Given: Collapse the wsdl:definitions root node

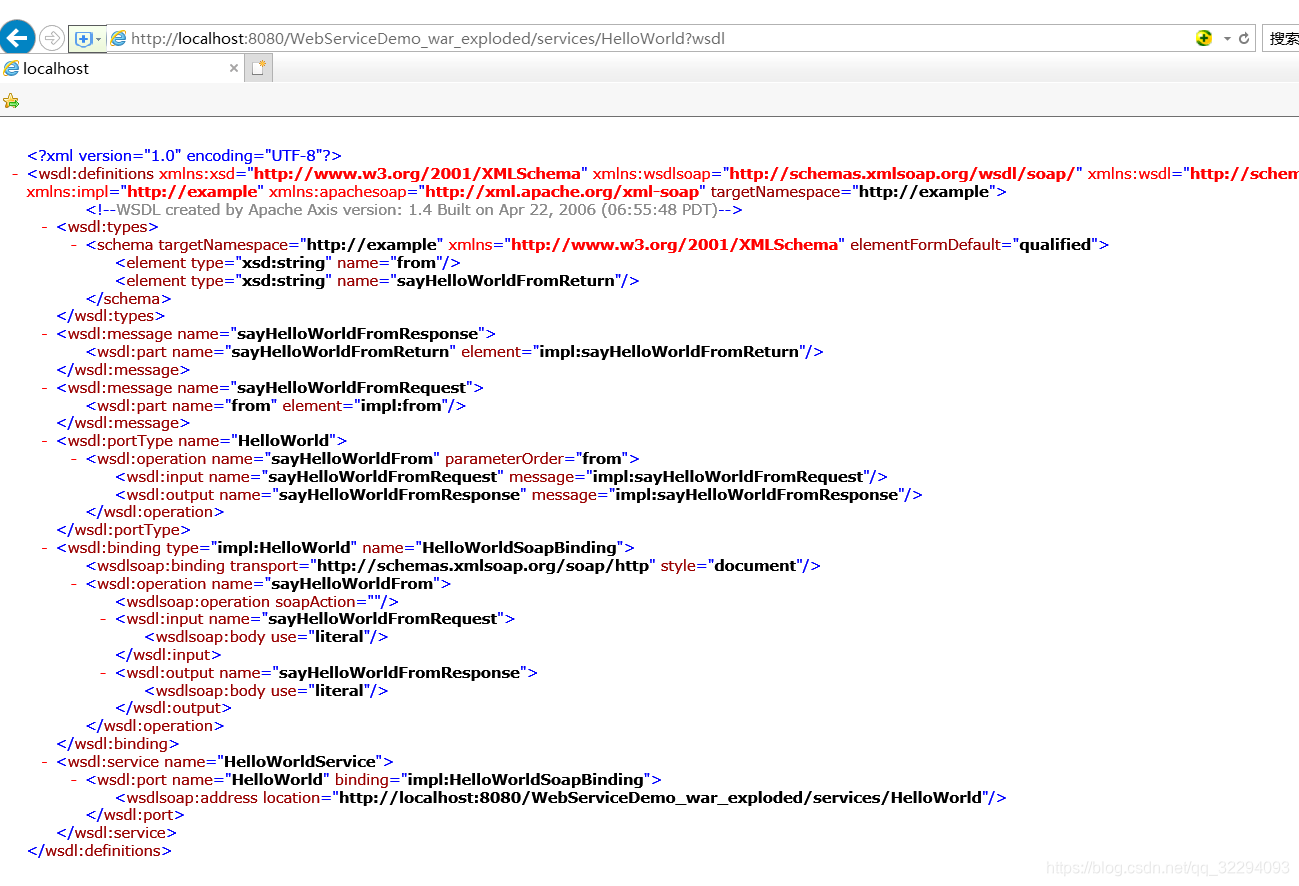Looking at the screenshot, I should pos(16,174).
